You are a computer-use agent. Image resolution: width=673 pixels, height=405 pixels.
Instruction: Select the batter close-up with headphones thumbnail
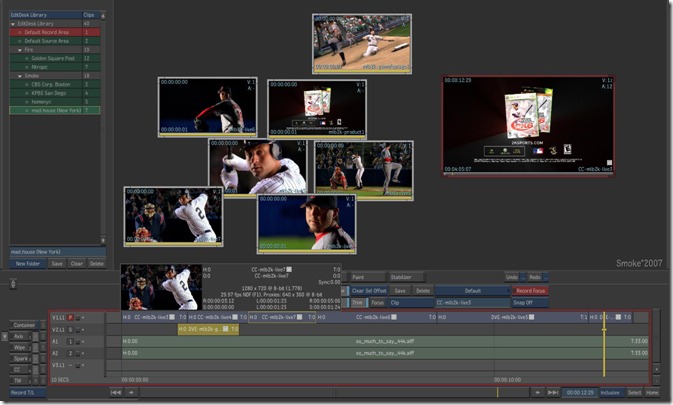[258, 167]
